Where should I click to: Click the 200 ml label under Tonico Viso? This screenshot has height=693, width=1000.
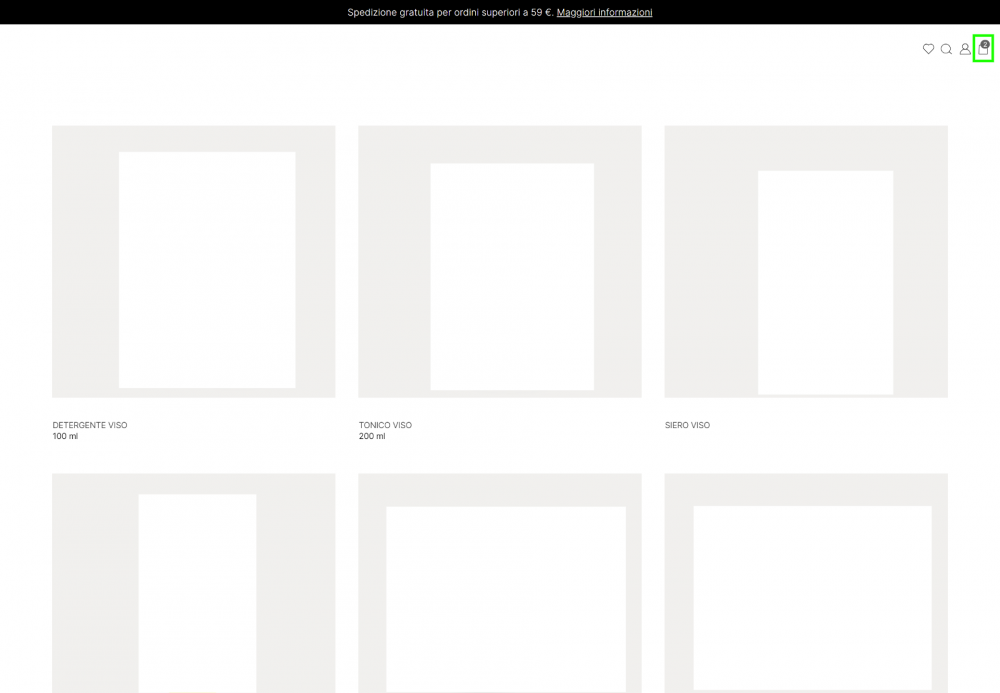(371, 436)
